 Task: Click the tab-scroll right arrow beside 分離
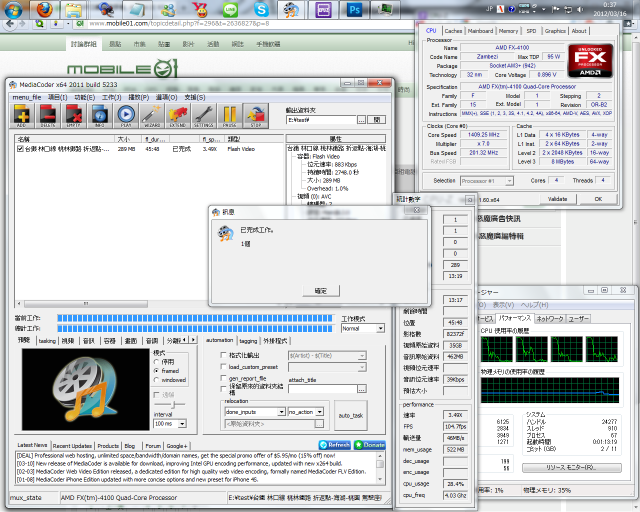click(x=193, y=340)
